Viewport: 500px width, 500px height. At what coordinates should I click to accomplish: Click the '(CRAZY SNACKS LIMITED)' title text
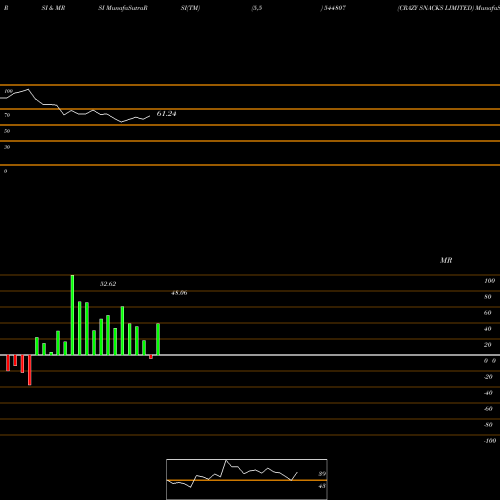coord(435,8)
